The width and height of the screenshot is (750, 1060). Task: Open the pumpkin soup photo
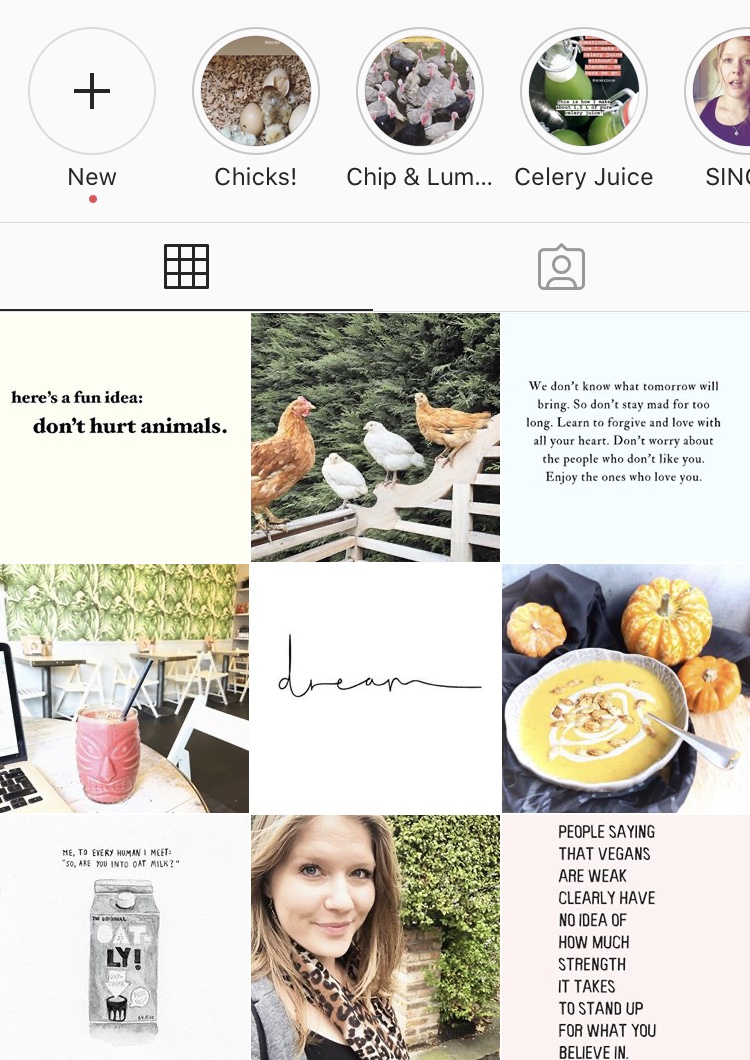click(626, 688)
